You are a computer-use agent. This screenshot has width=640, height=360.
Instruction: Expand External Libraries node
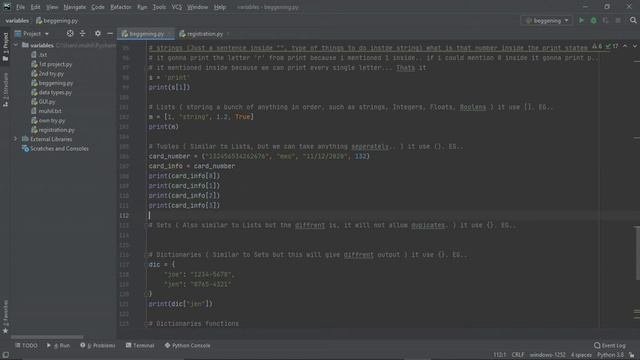pos(16,139)
